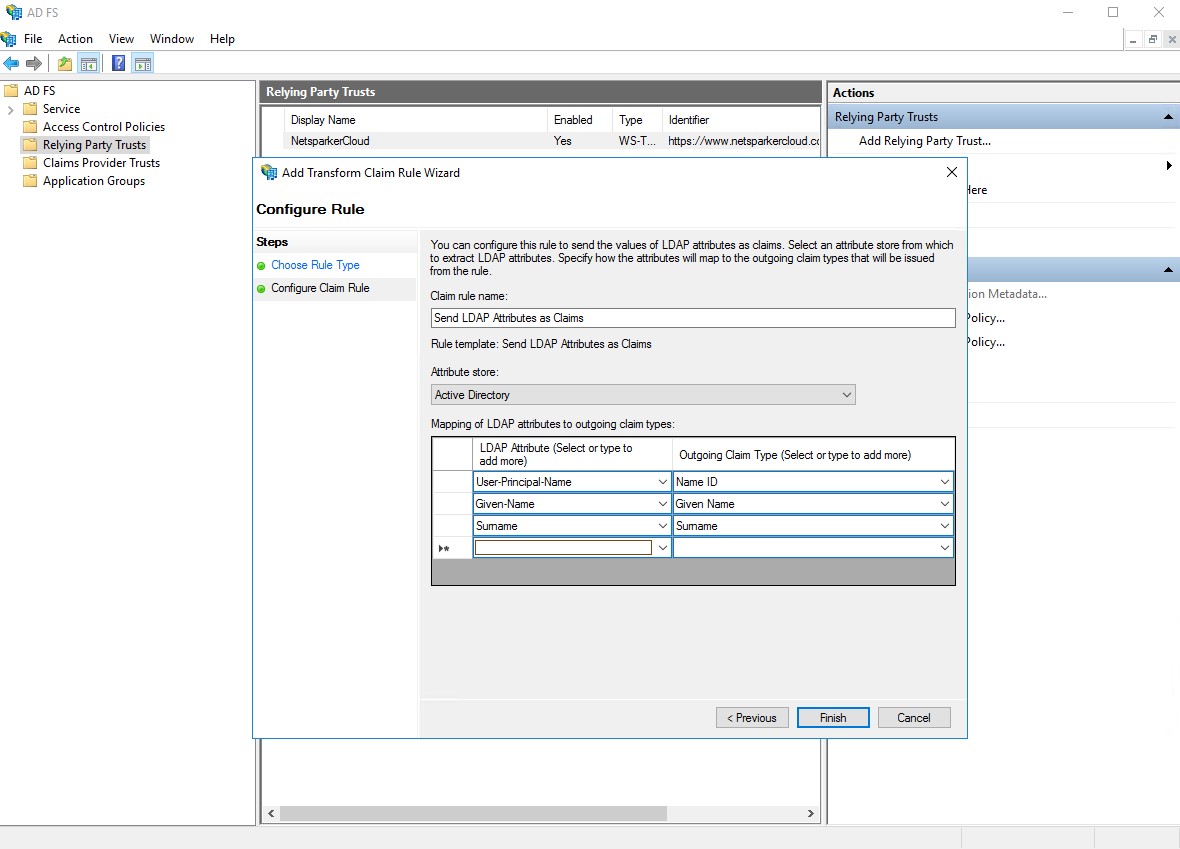Screen dimensions: 1180x849
Task: Open the View menu
Action: pos(121,39)
